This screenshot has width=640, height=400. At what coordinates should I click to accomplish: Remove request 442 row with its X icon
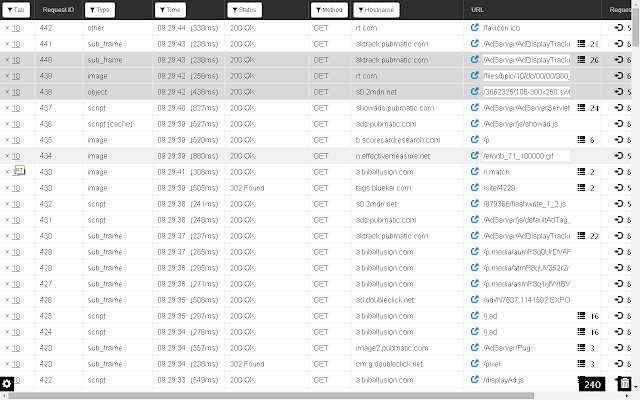[x=7, y=28]
